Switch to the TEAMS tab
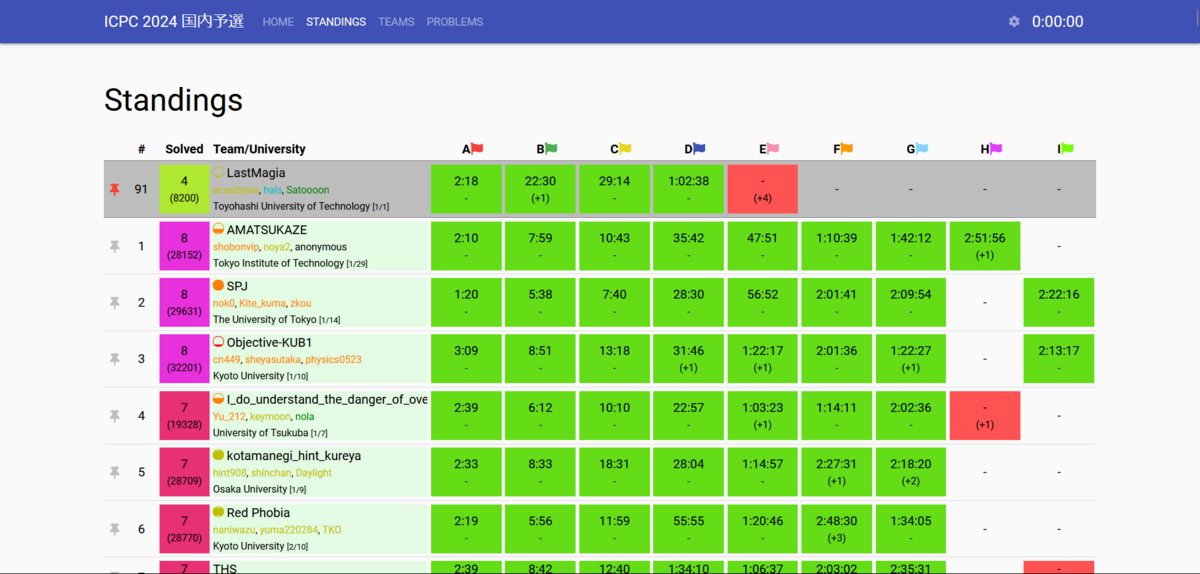The image size is (1200, 574). tap(396, 21)
